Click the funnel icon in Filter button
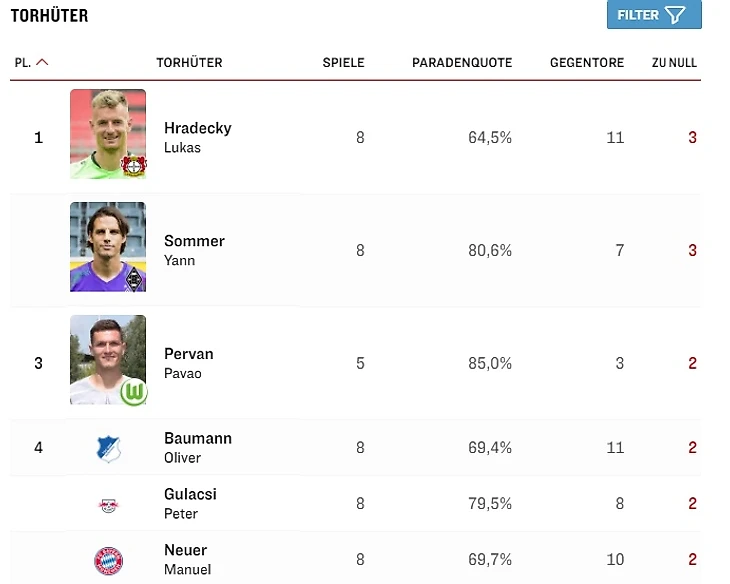Screen dimensions: 730x584 coord(677,15)
